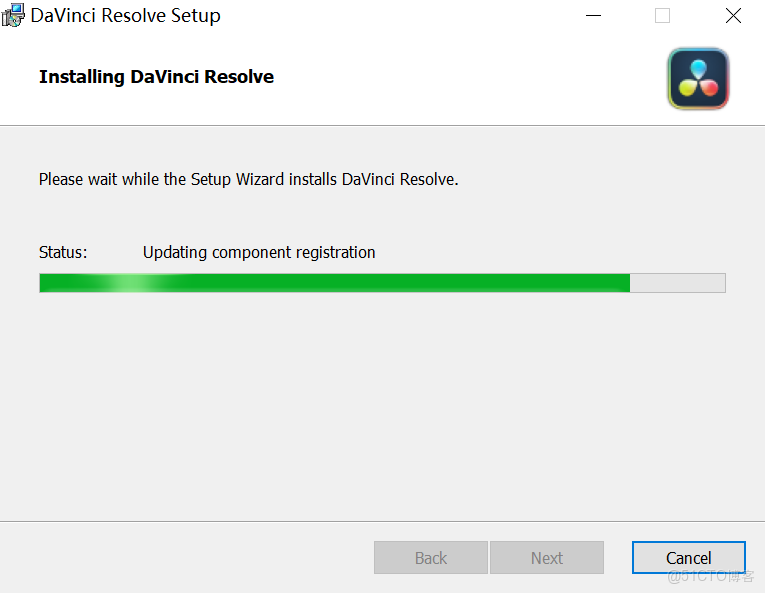Minimize the Setup window
The width and height of the screenshot is (765, 593).
[593, 16]
